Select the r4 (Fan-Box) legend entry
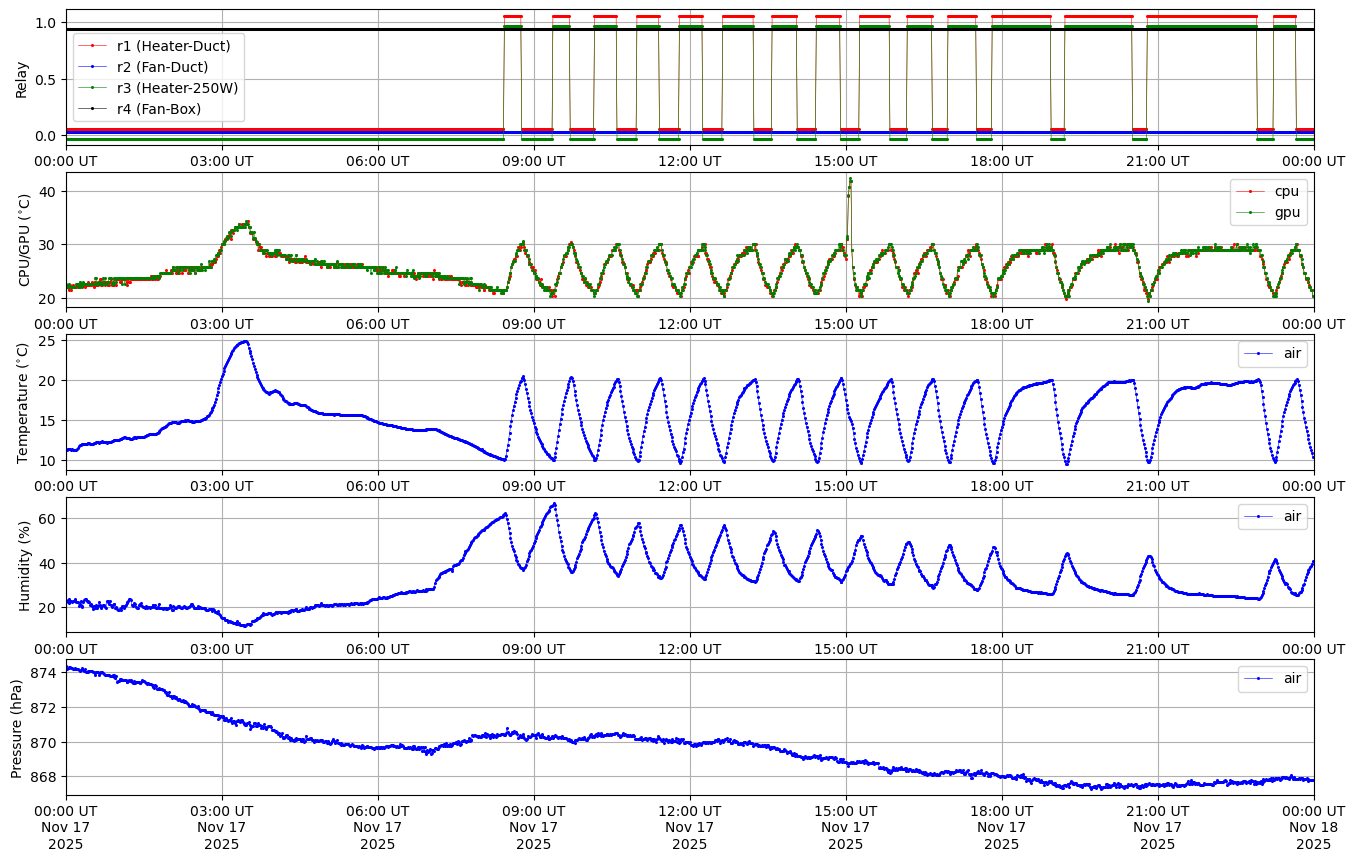Screen dimensions: 1355x861 click(x=159, y=109)
